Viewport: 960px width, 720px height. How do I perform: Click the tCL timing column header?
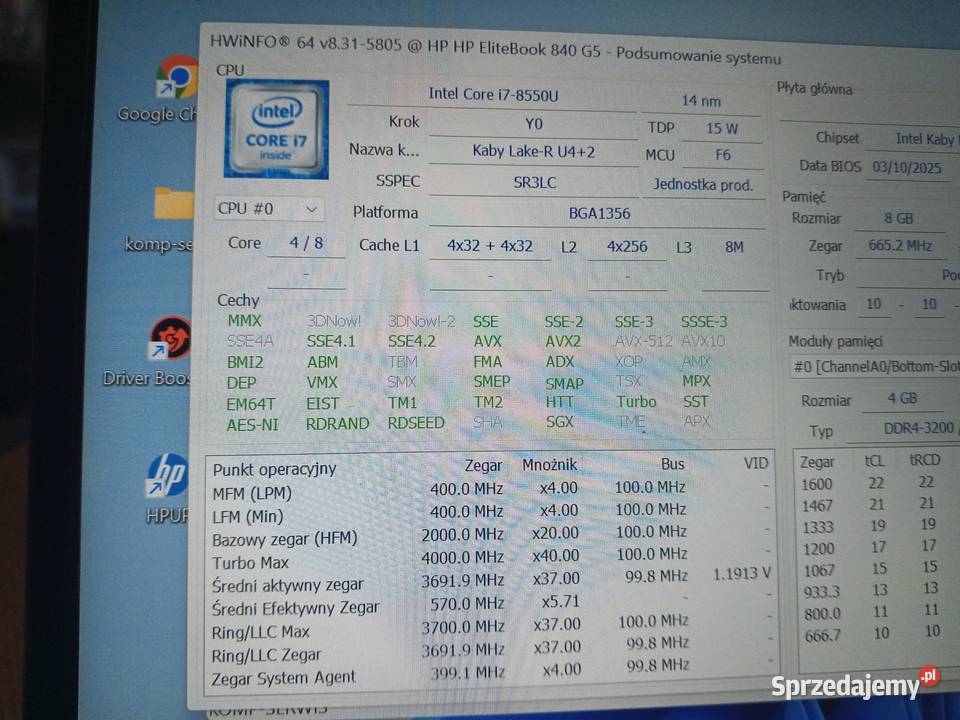[874, 461]
